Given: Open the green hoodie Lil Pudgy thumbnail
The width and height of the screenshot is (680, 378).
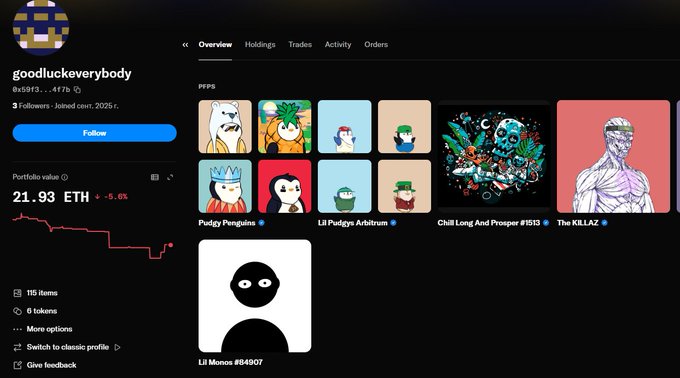Looking at the screenshot, I should click(x=344, y=186).
